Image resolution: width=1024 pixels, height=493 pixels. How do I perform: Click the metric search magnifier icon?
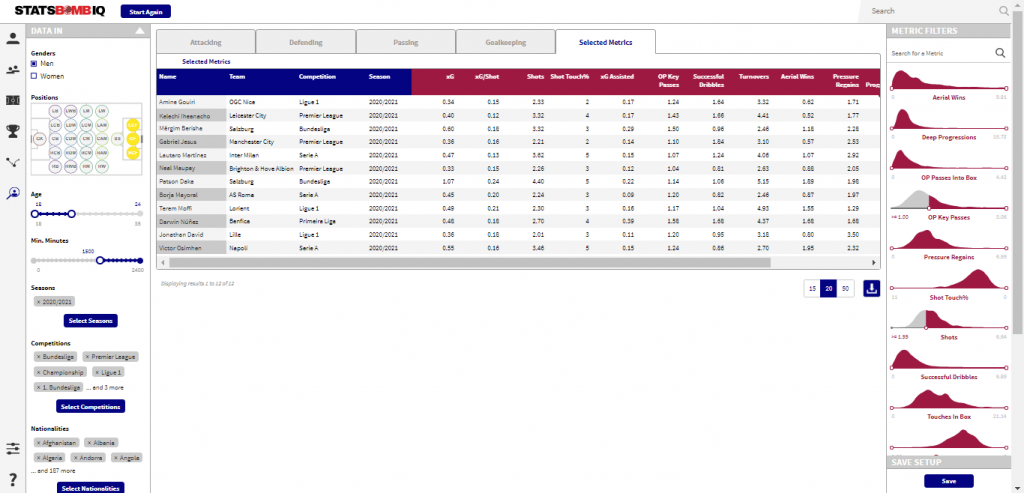(1000, 53)
